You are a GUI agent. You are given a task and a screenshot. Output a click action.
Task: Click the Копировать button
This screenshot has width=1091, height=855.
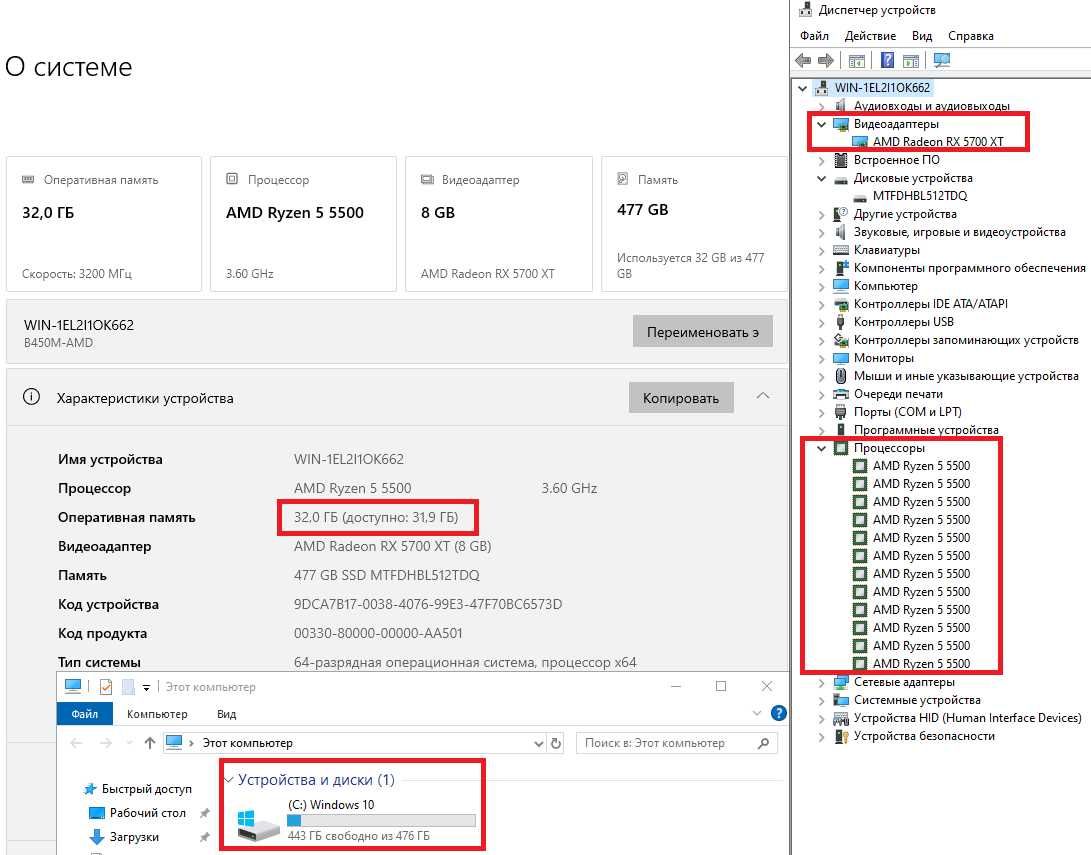click(681, 398)
